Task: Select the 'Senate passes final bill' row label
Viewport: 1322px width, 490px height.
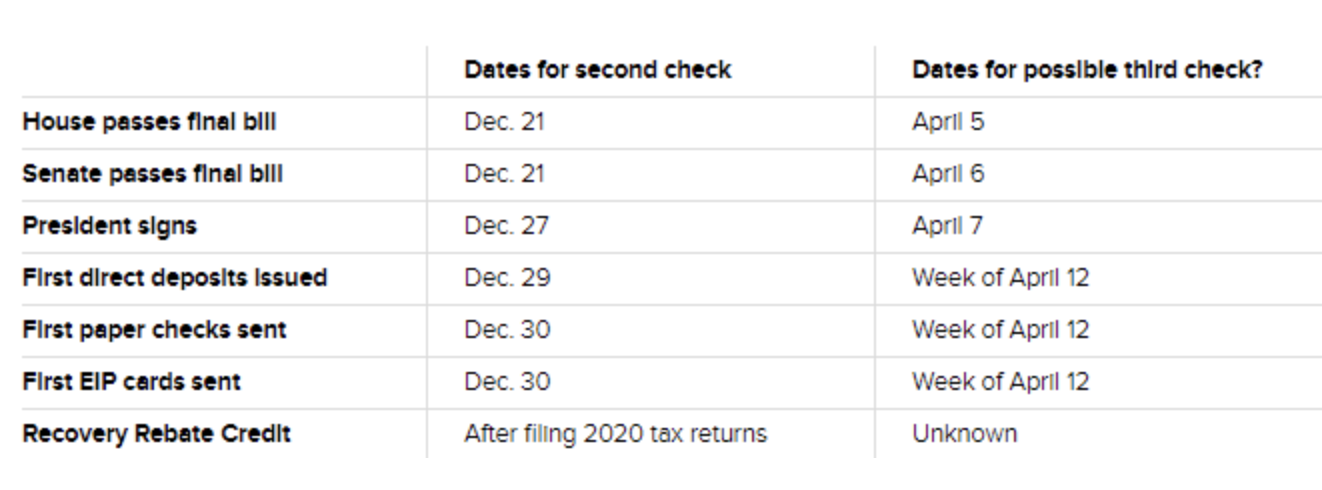Action: click(x=152, y=174)
